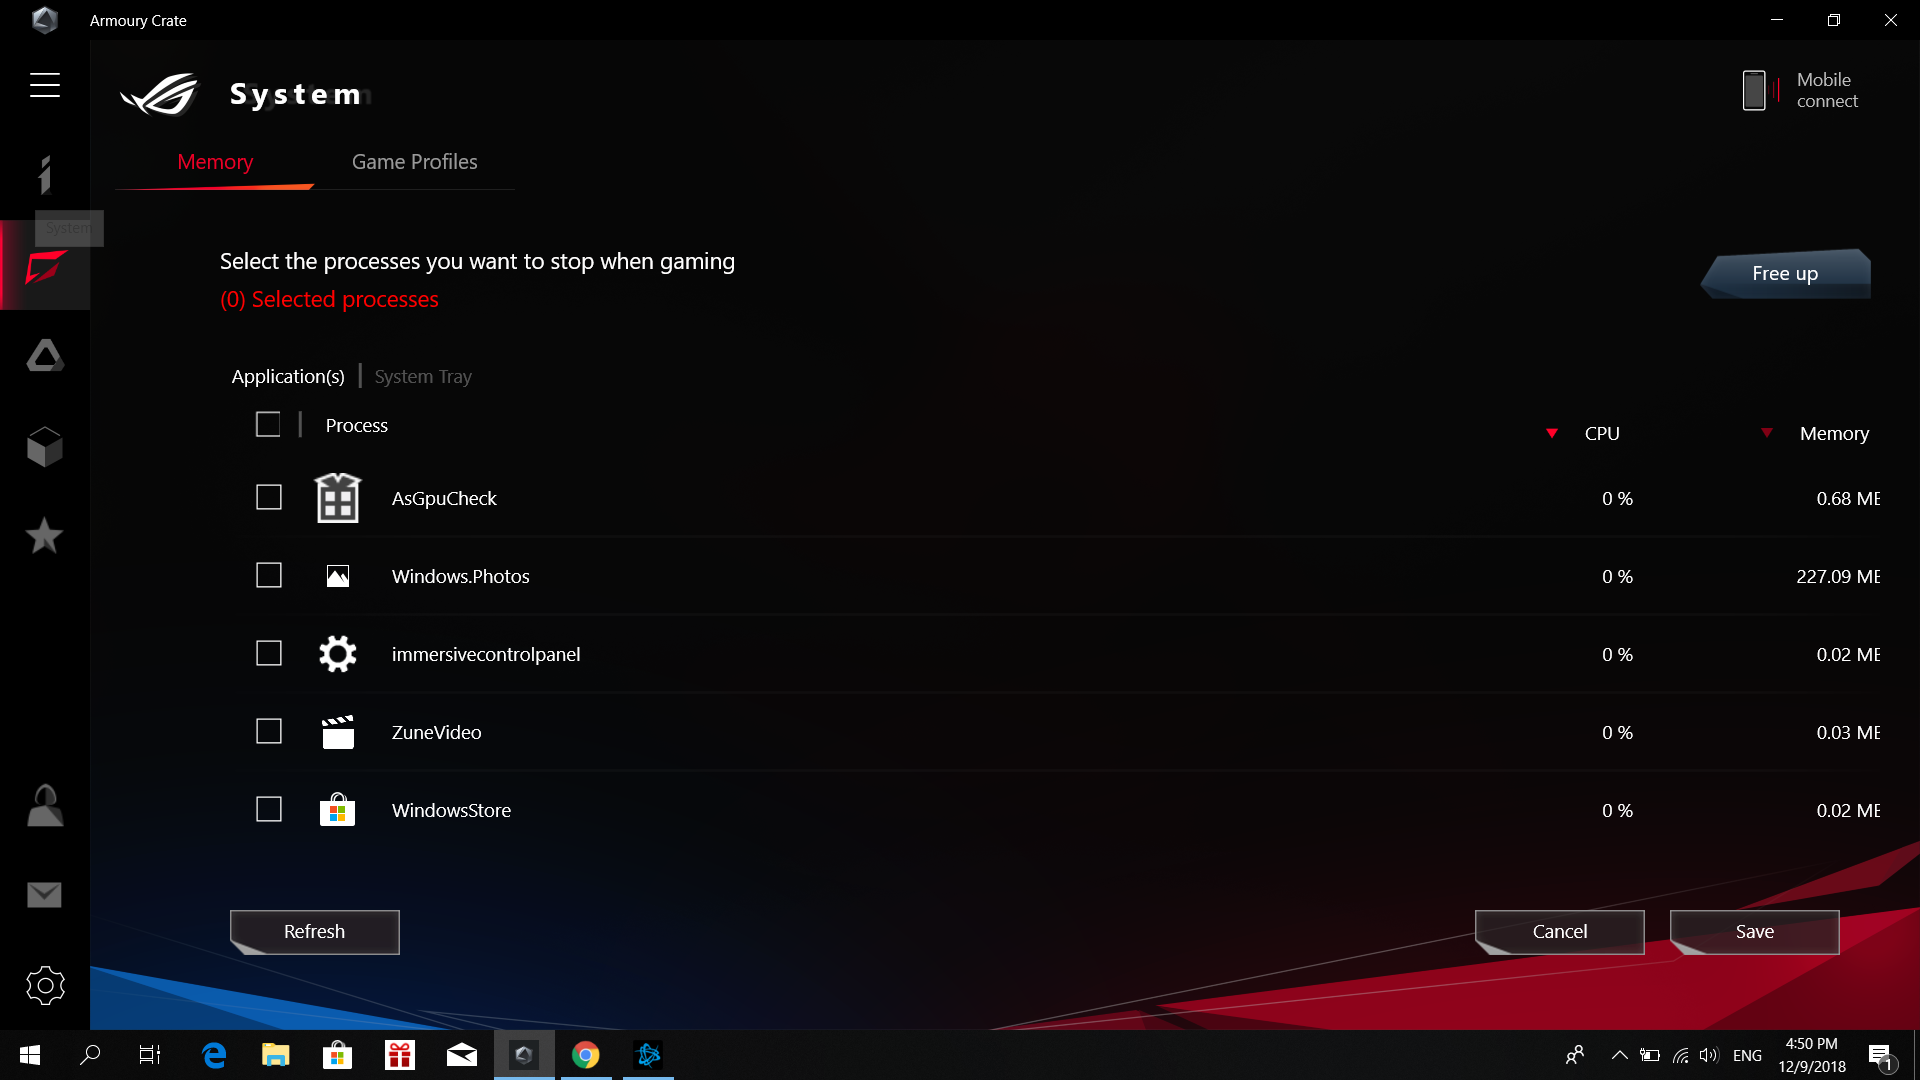Image resolution: width=1920 pixels, height=1080 pixels.
Task: Open the device info sidebar icon
Action: coord(44,175)
